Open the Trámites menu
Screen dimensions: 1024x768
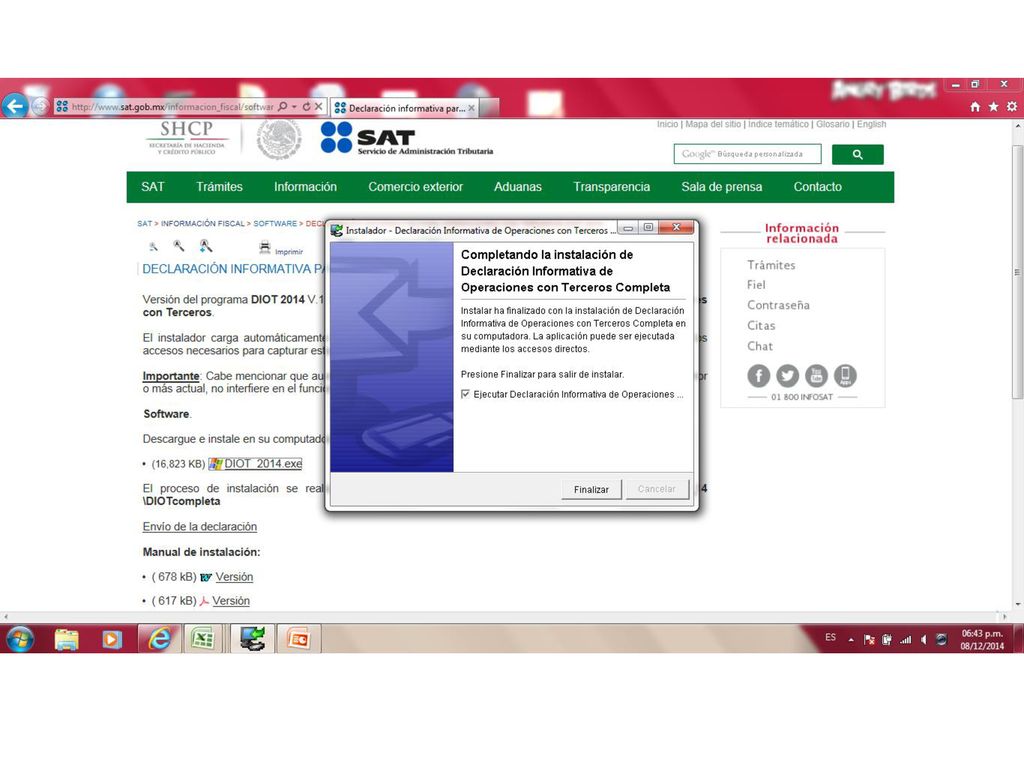click(219, 187)
